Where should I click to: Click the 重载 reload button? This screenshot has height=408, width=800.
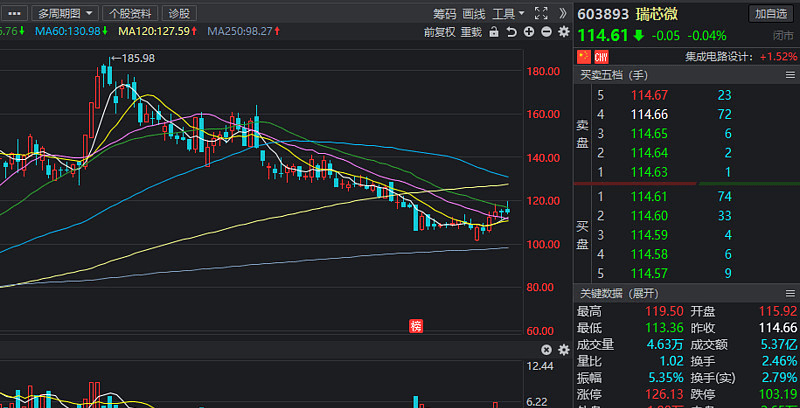click(471, 32)
